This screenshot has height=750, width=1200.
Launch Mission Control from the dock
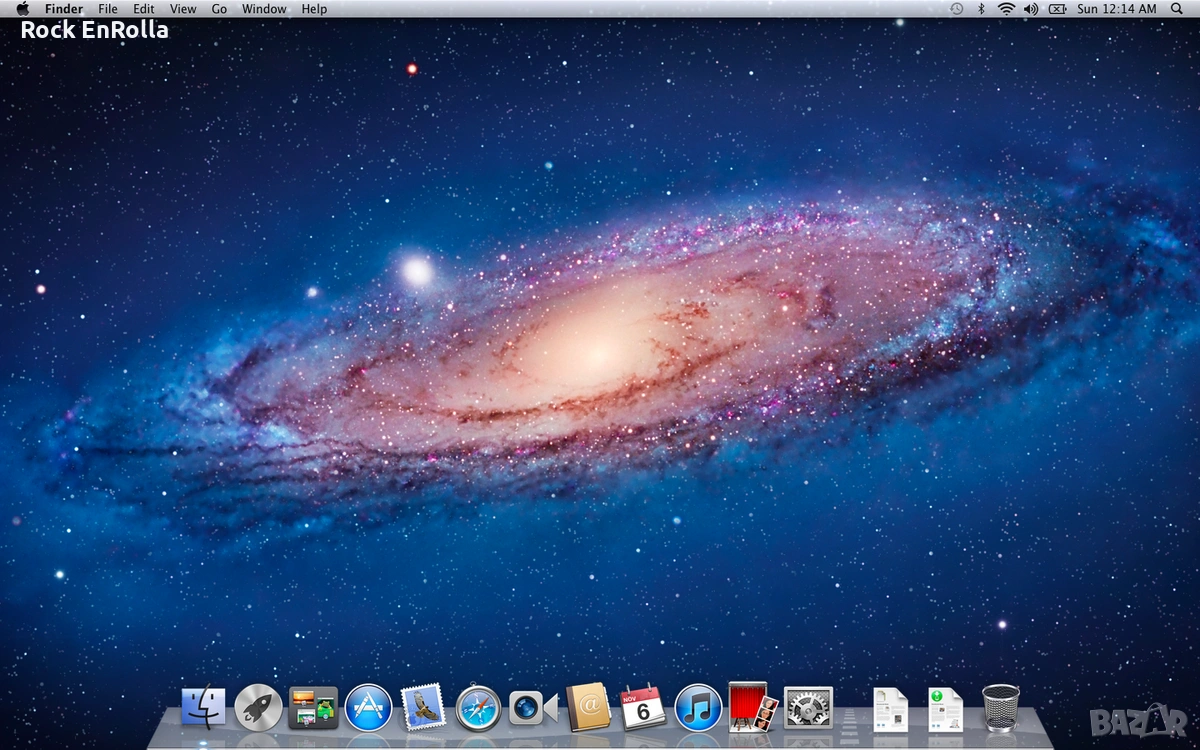pos(313,708)
